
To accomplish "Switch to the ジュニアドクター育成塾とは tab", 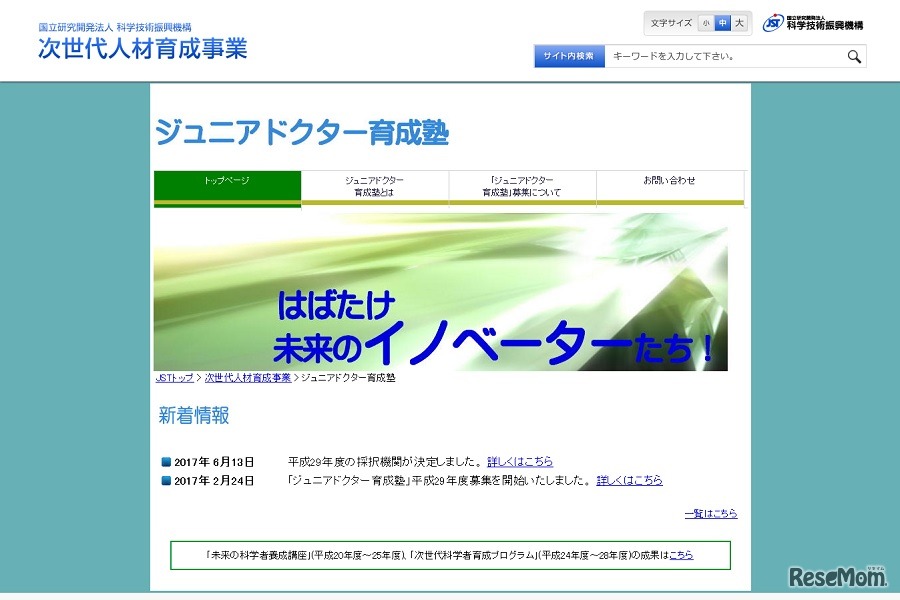I will click(x=373, y=185).
